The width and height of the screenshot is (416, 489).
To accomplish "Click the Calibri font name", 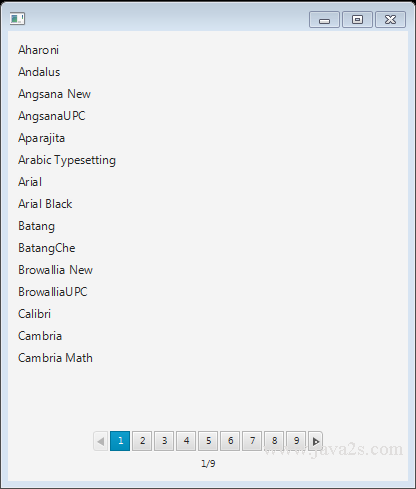I will (x=34, y=314).
